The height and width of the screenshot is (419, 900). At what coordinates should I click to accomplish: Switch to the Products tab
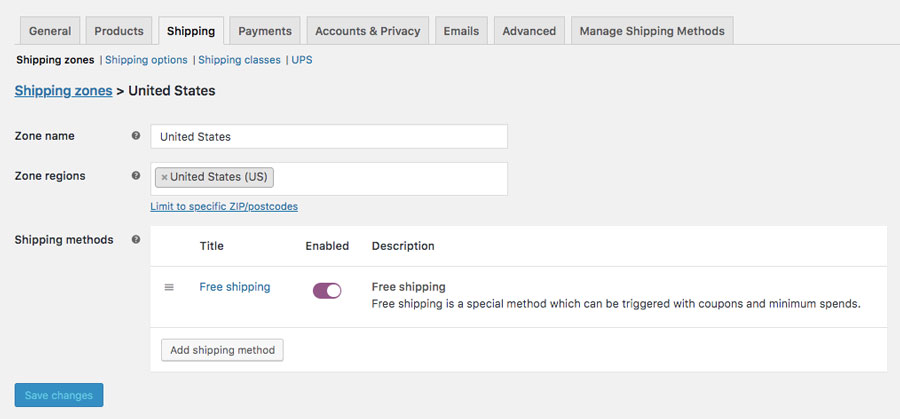[119, 31]
